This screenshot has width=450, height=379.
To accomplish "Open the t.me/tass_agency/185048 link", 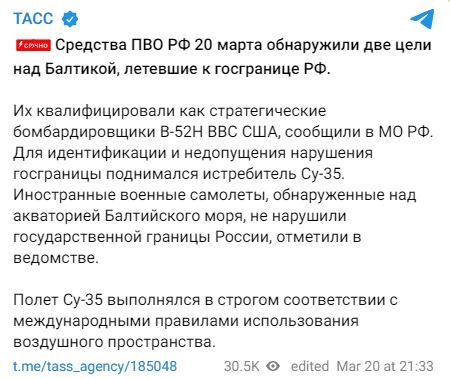I will [95, 366].
